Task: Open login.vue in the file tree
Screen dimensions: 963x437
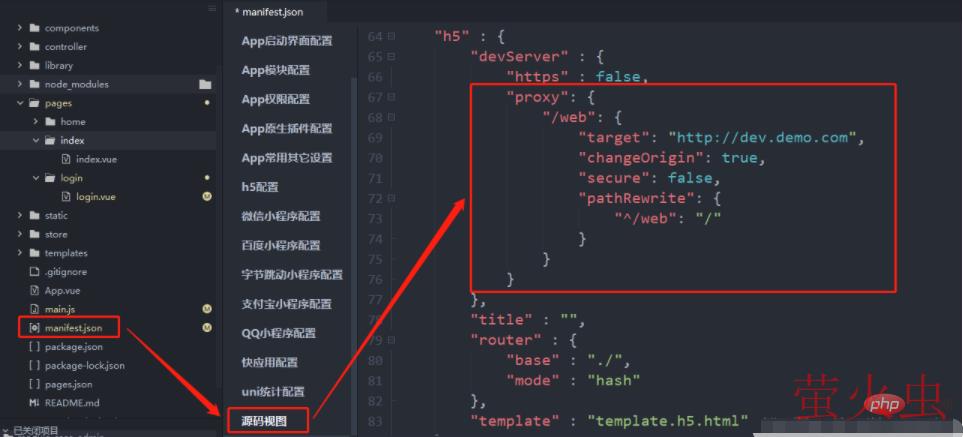Action: point(95,197)
